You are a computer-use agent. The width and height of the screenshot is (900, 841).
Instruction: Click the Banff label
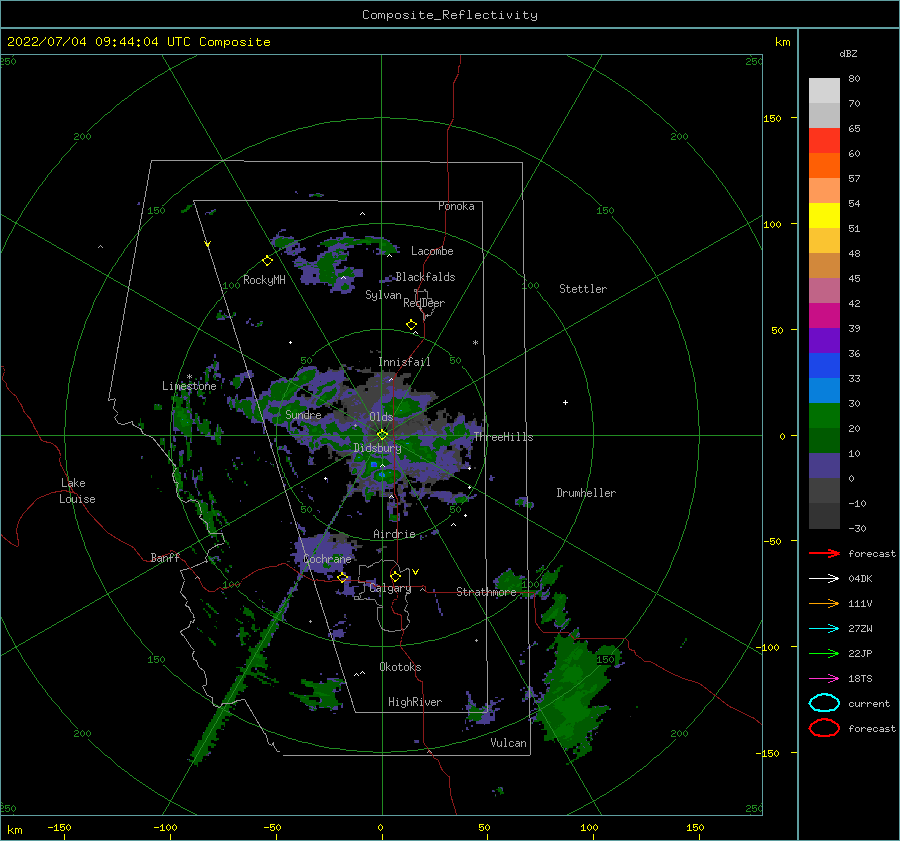point(165,557)
